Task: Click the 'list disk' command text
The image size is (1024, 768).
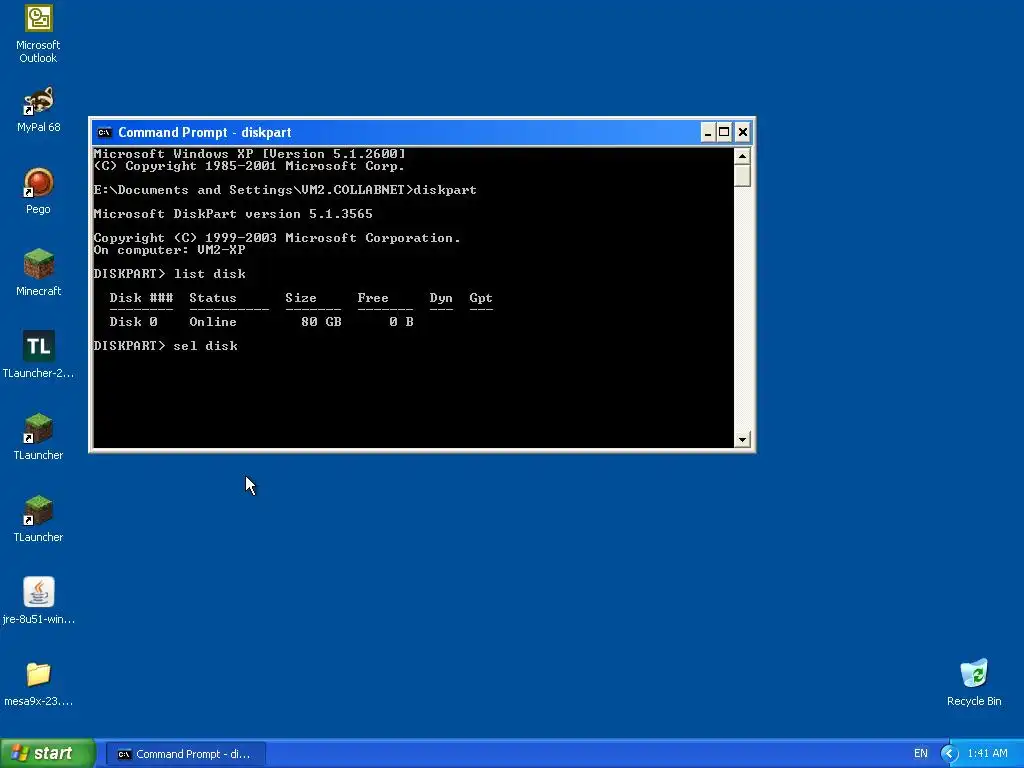Action: (210, 274)
